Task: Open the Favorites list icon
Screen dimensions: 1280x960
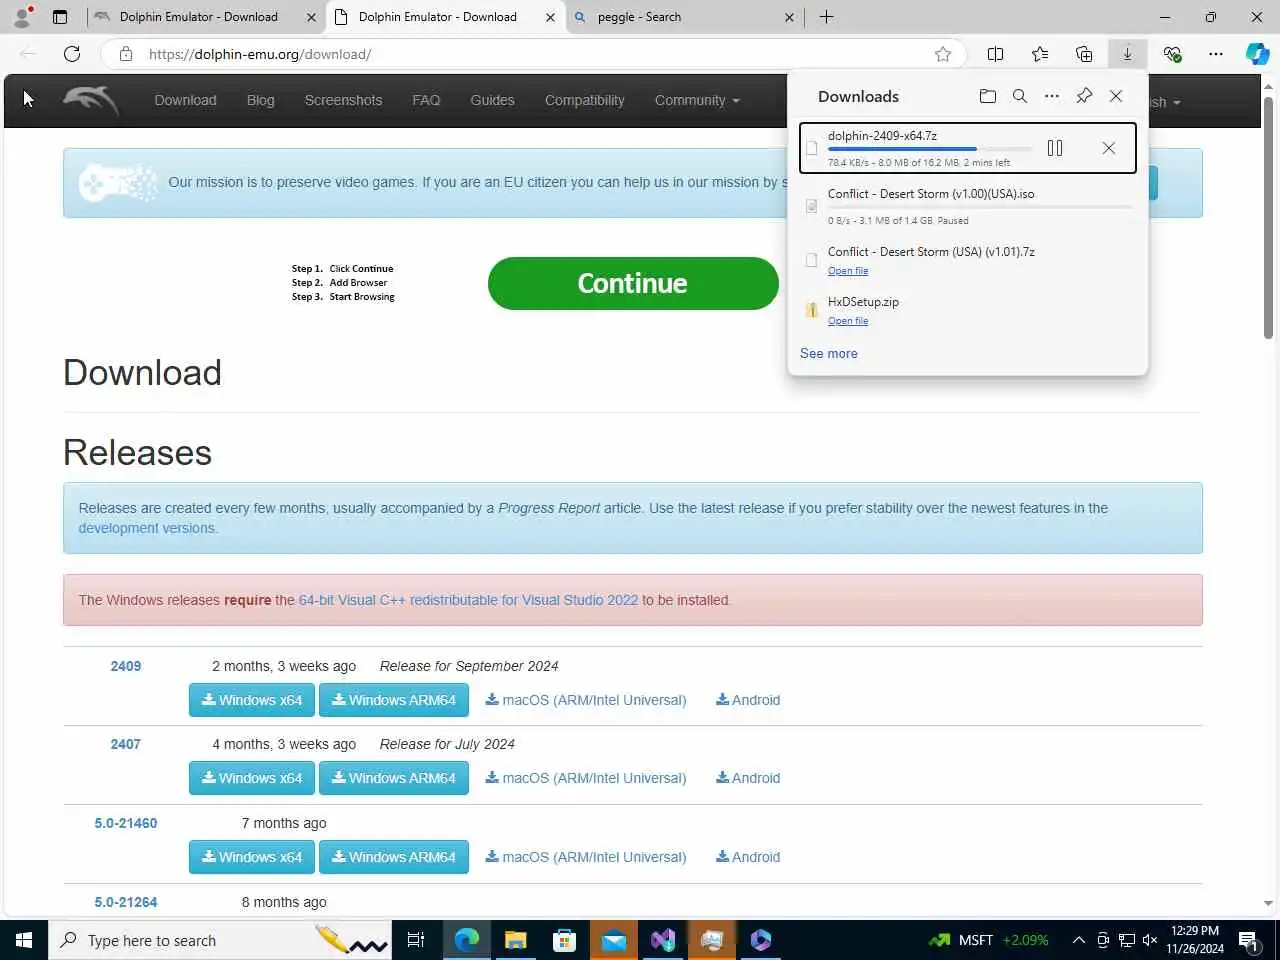Action: [x=1040, y=54]
